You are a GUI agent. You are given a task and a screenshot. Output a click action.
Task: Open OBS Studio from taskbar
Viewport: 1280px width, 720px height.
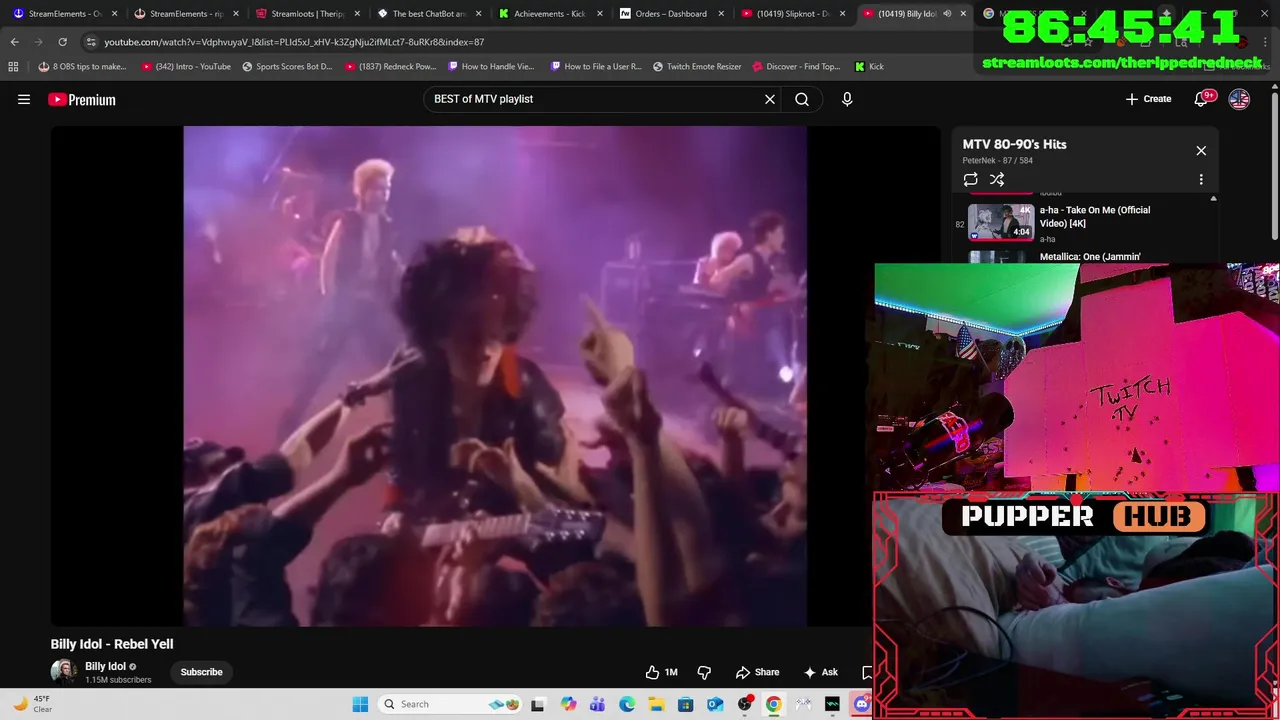tap(744, 704)
